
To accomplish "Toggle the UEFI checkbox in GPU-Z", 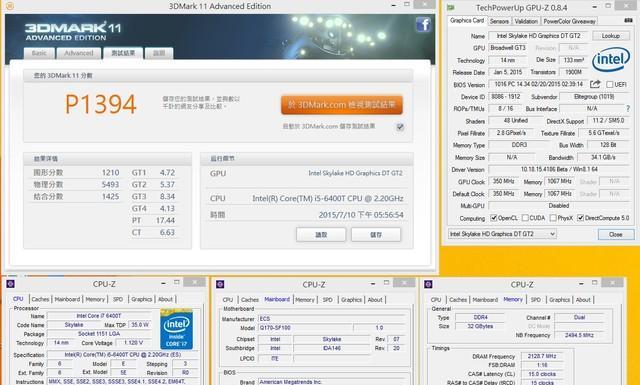I will (609, 85).
